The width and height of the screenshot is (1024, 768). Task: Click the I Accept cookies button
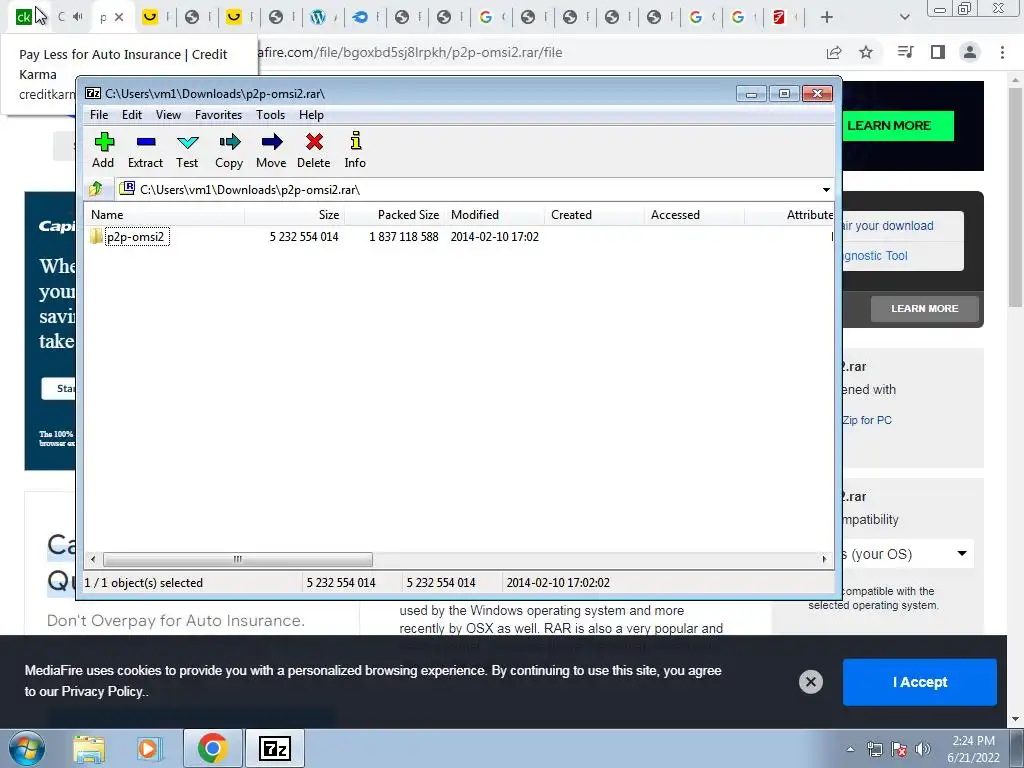coord(920,682)
